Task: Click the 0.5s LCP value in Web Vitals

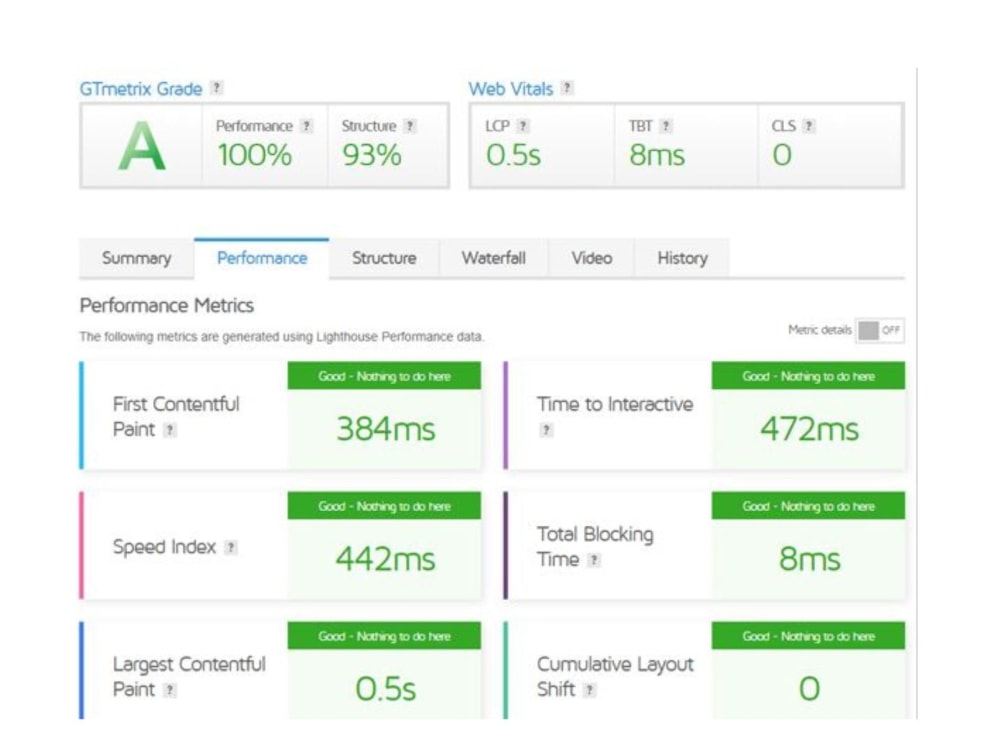Action: 513,155
